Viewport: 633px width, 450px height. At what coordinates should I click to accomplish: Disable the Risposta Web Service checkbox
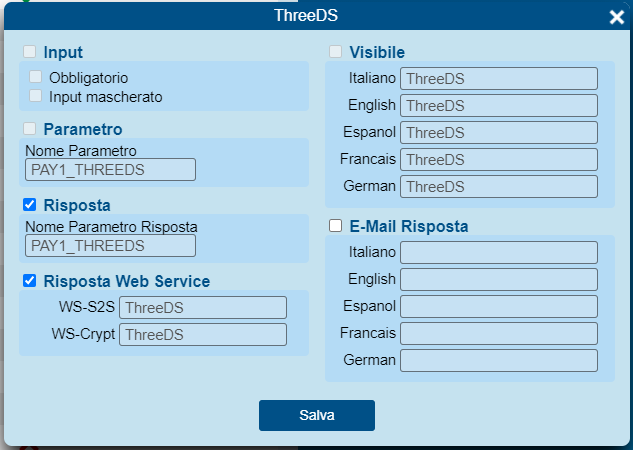(29, 280)
